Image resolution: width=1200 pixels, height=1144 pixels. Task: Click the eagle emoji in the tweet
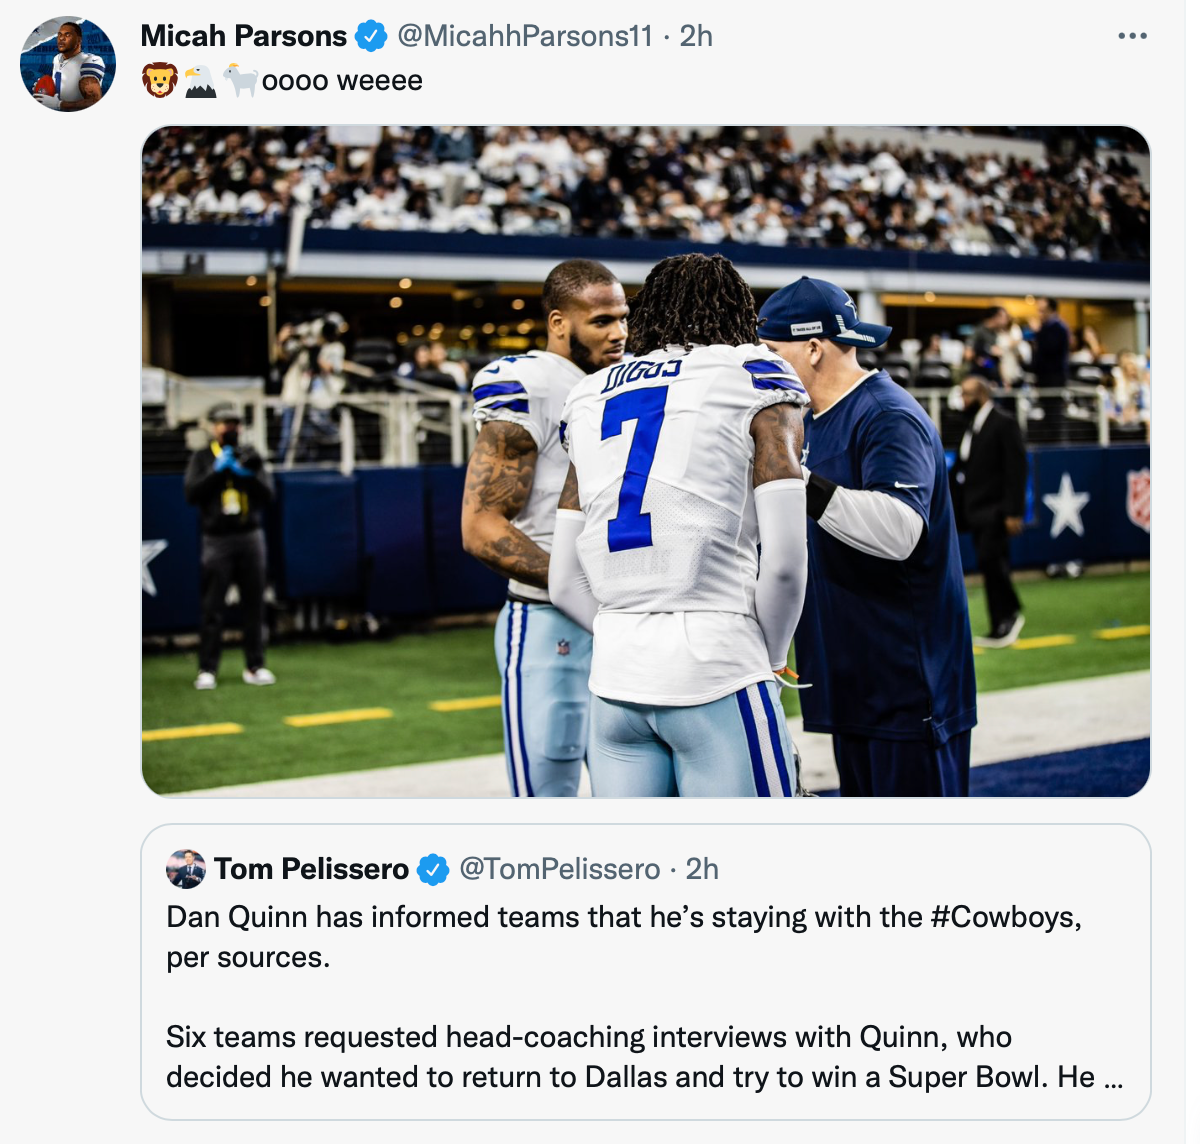pos(200,81)
